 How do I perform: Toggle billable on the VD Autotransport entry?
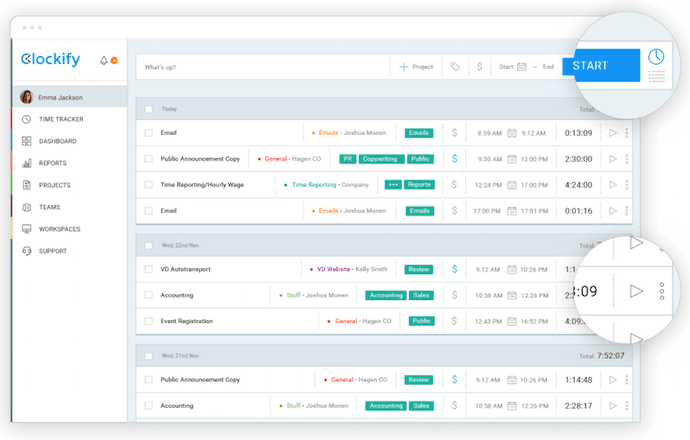tap(454, 269)
